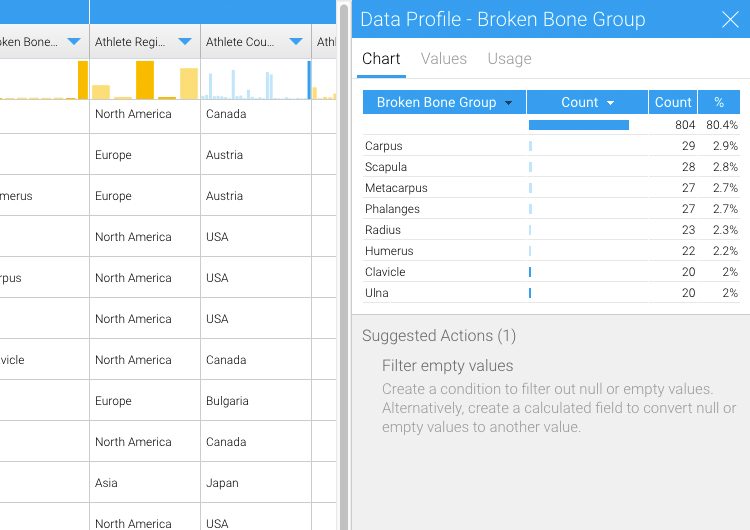Viewport: 750px width, 530px height.
Task: Select the Scapula row
Action: tap(551, 167)
